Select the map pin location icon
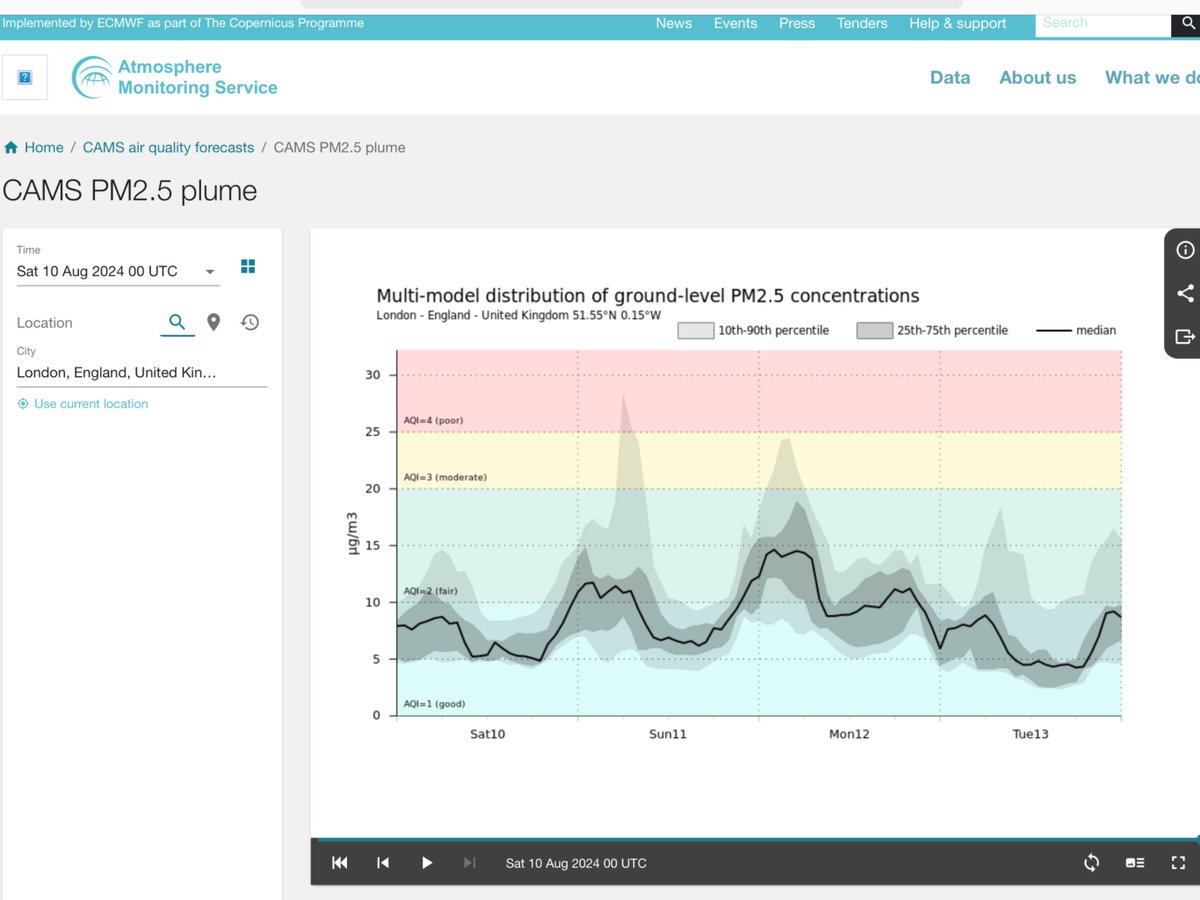This screenshot has height=900, width=1200. [213, 322]
